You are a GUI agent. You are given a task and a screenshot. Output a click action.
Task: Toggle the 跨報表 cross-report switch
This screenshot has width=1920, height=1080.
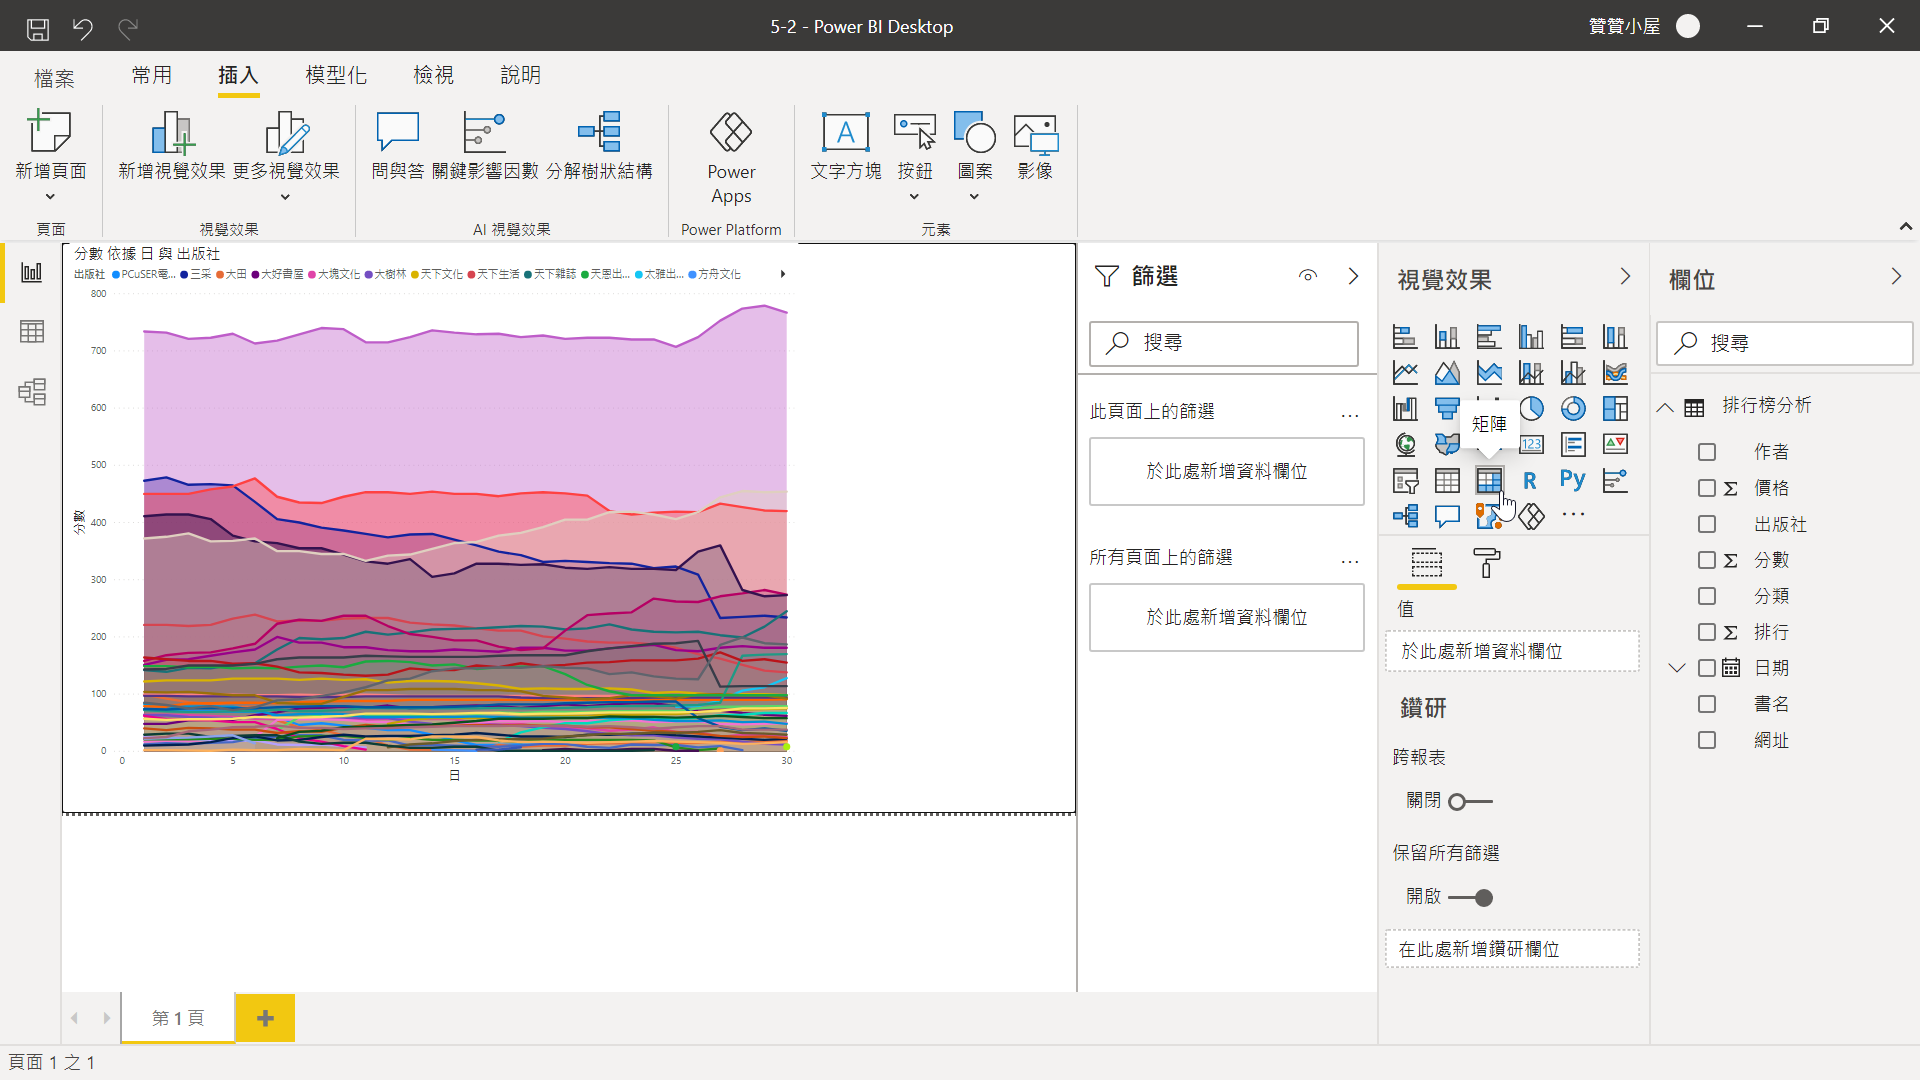point(1470,802)
